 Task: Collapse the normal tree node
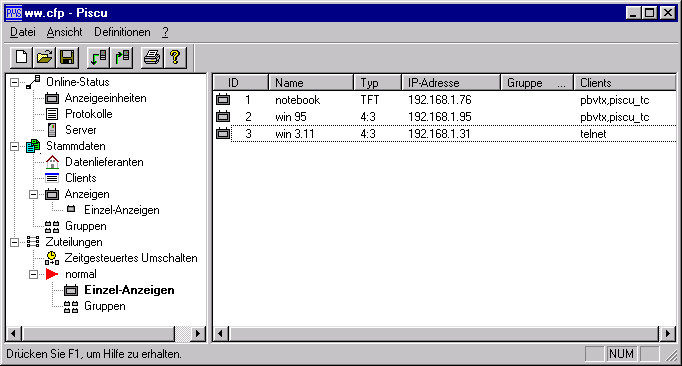tap(33, 274)
